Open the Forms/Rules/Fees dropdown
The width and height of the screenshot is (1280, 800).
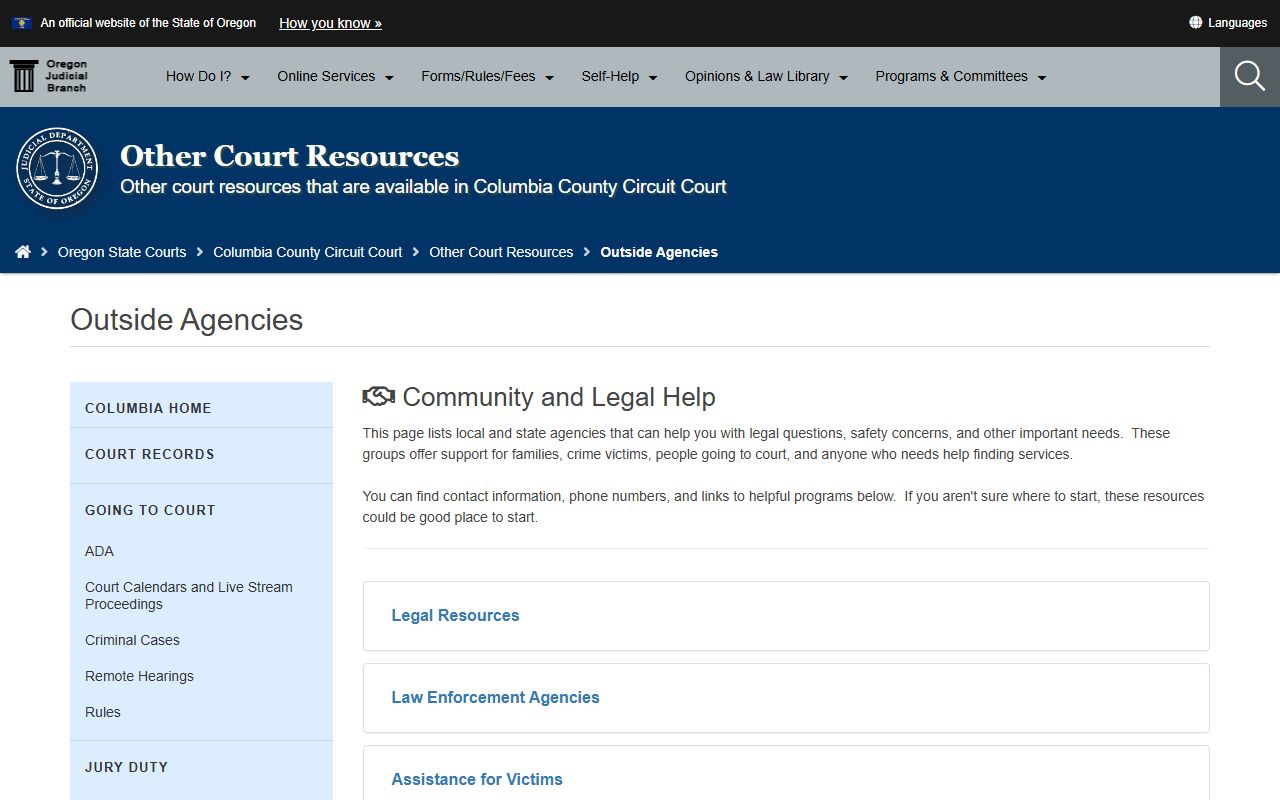[488, 76]
